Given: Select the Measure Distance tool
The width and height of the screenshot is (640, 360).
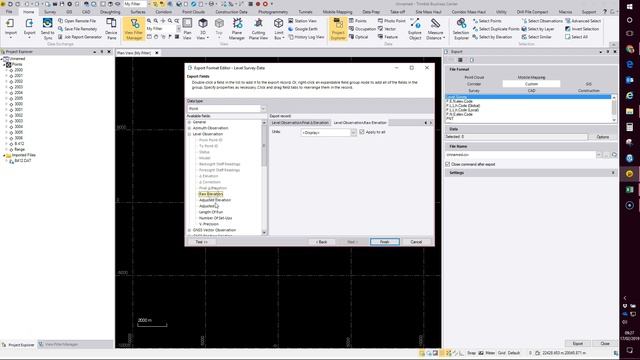Looking at the screenshot, I should [x=436, y=28].
